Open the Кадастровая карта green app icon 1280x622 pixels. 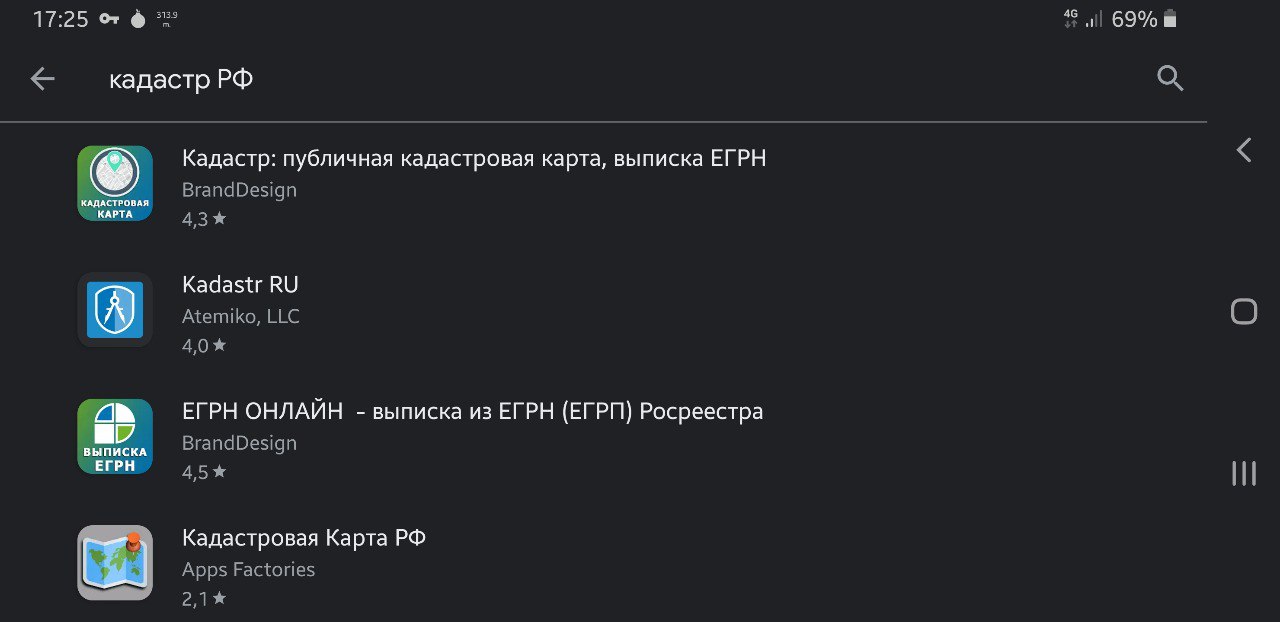pos(115,184)
